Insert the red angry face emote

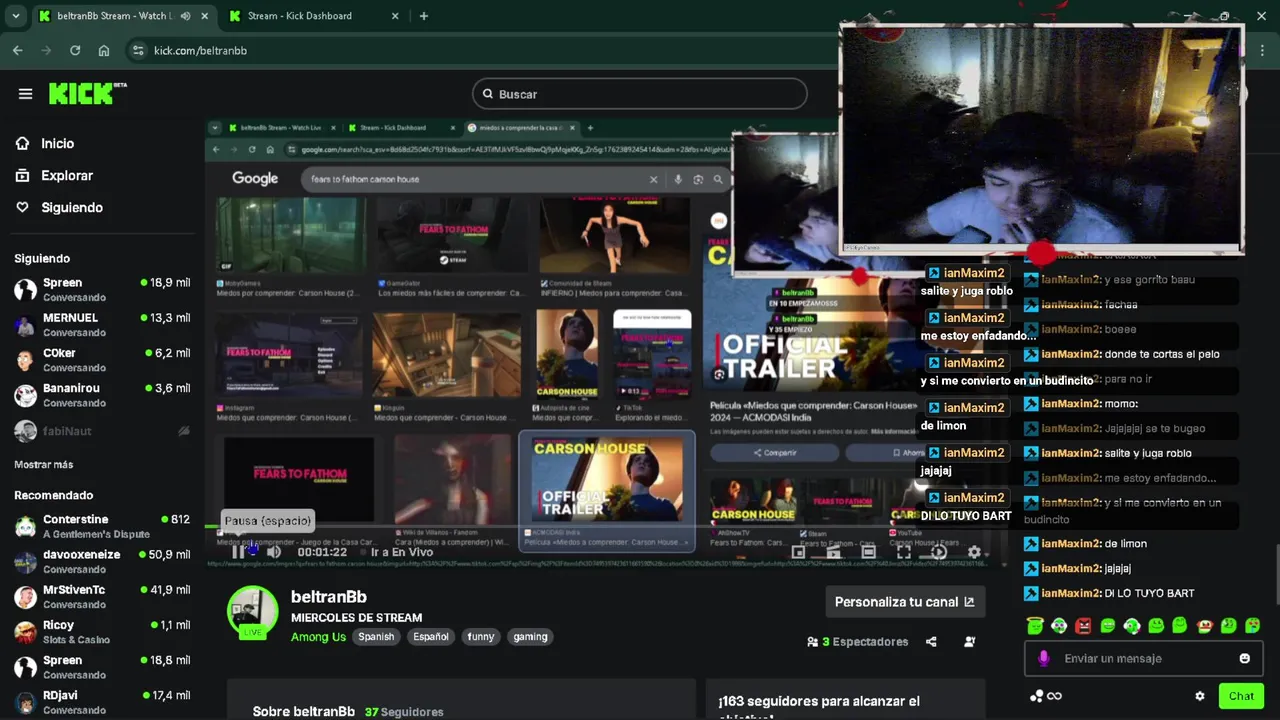1083,626
